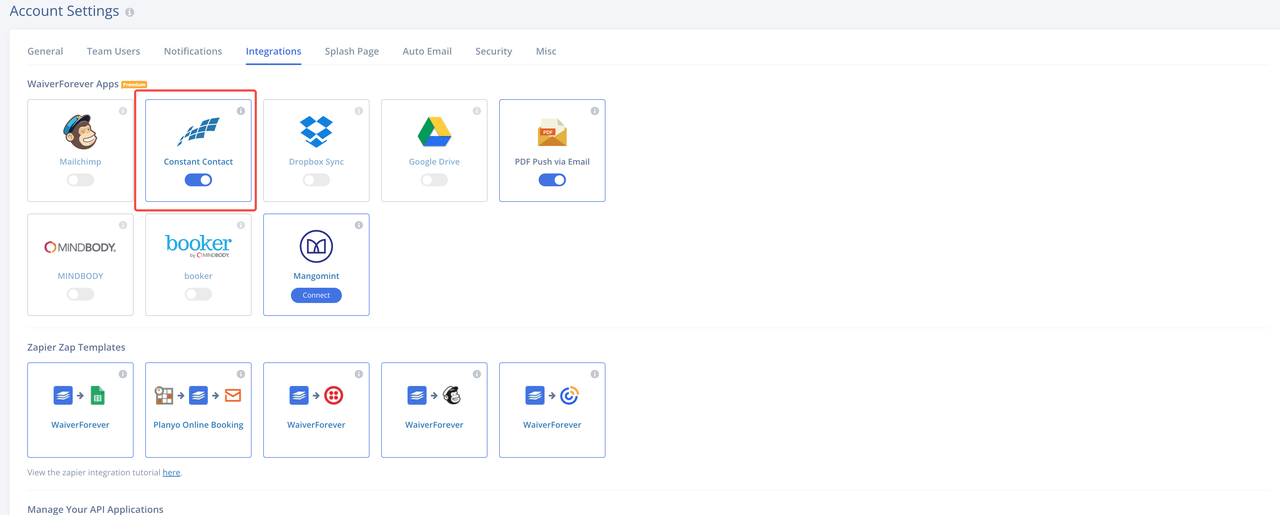
Task: Select the Integrations tab
Action: pos(273,51)
